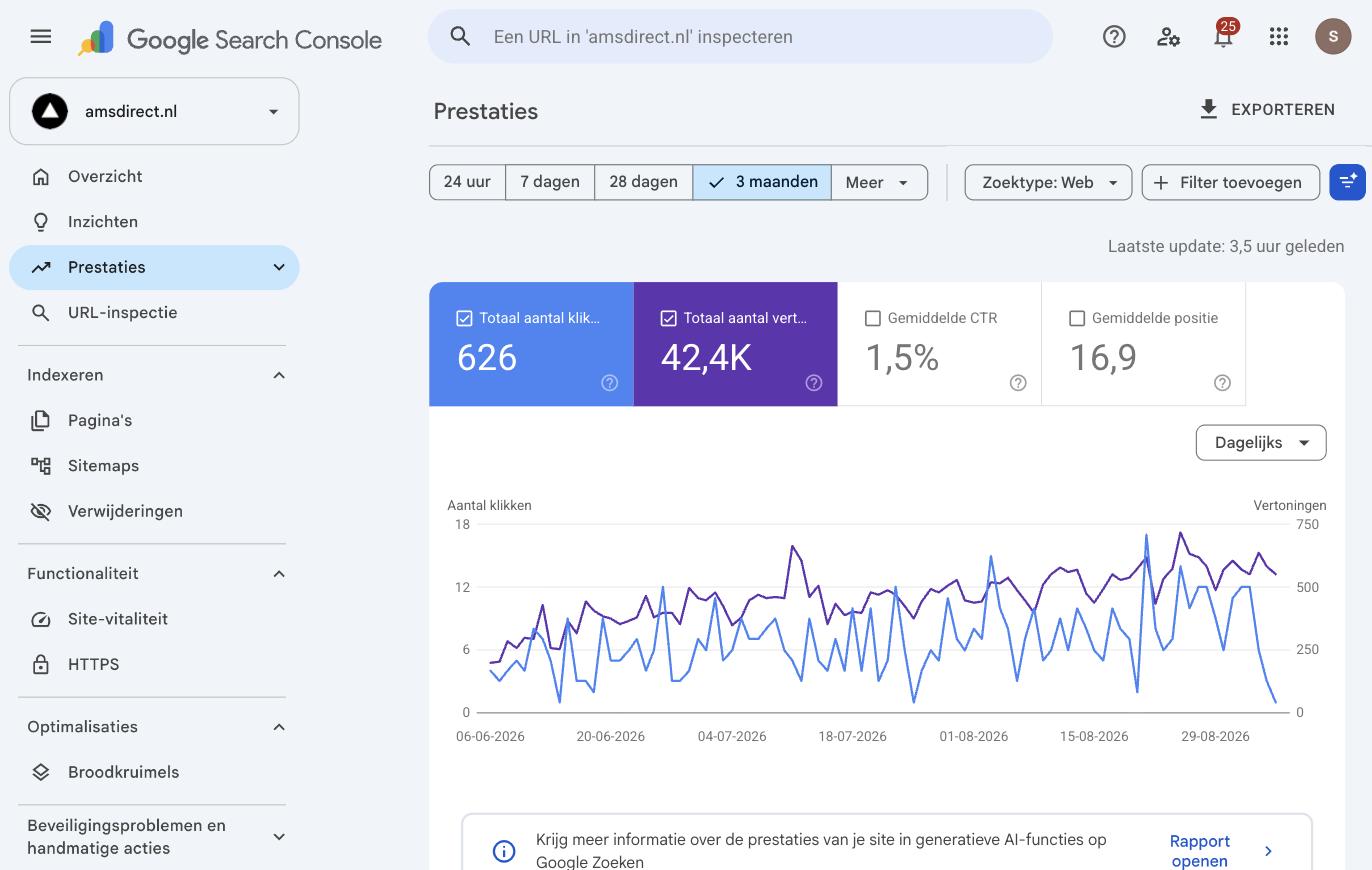Open the hamburger main menu
The height and width of the screenshot is (870, 1372).
pos(41,37)
